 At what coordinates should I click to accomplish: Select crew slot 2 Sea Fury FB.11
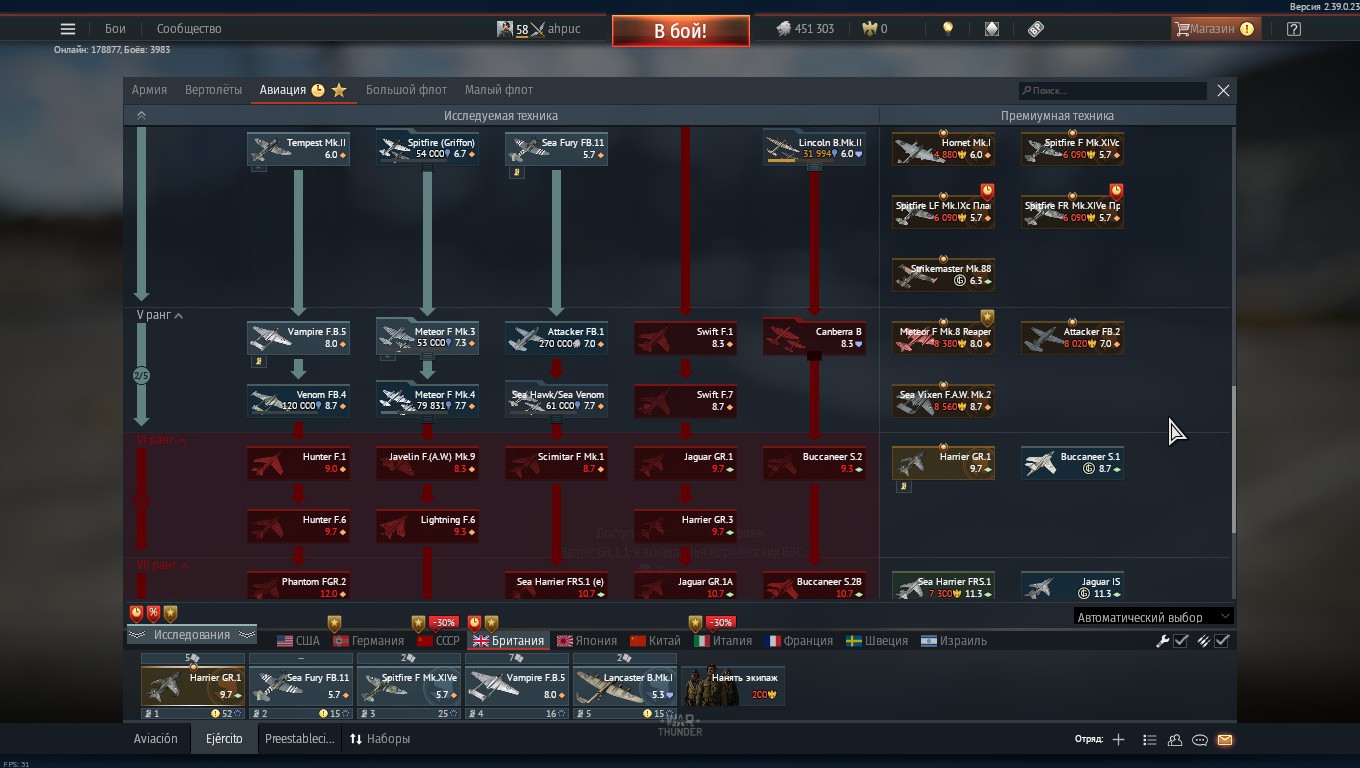[301, 686]
